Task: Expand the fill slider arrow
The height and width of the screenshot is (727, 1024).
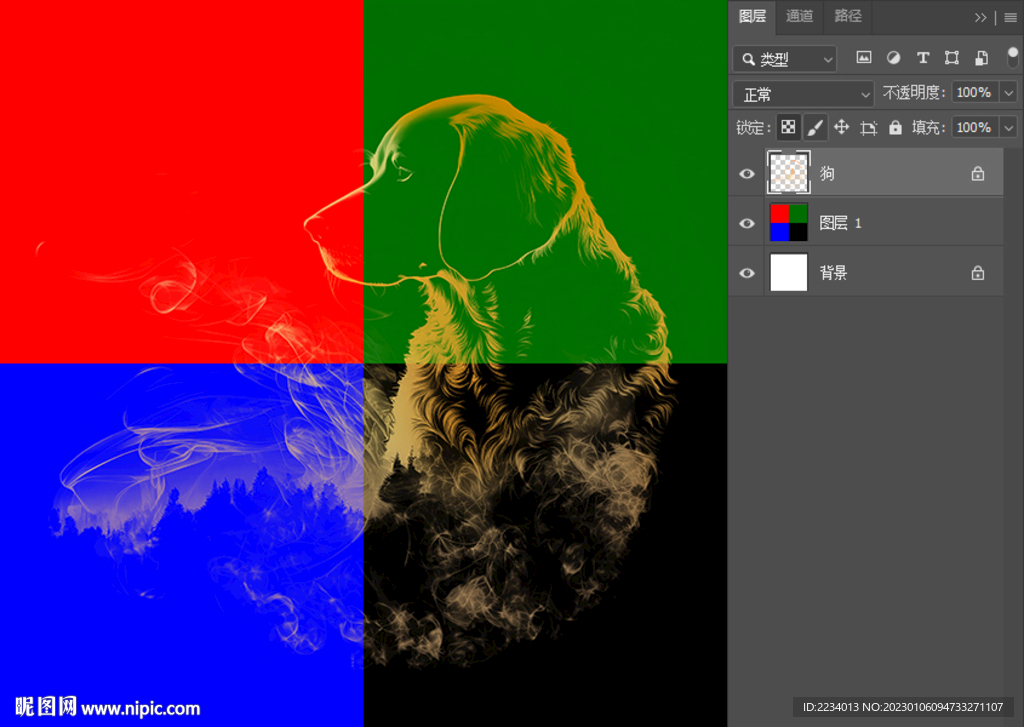Action: pyautogui.click(x=1009, y=127)
